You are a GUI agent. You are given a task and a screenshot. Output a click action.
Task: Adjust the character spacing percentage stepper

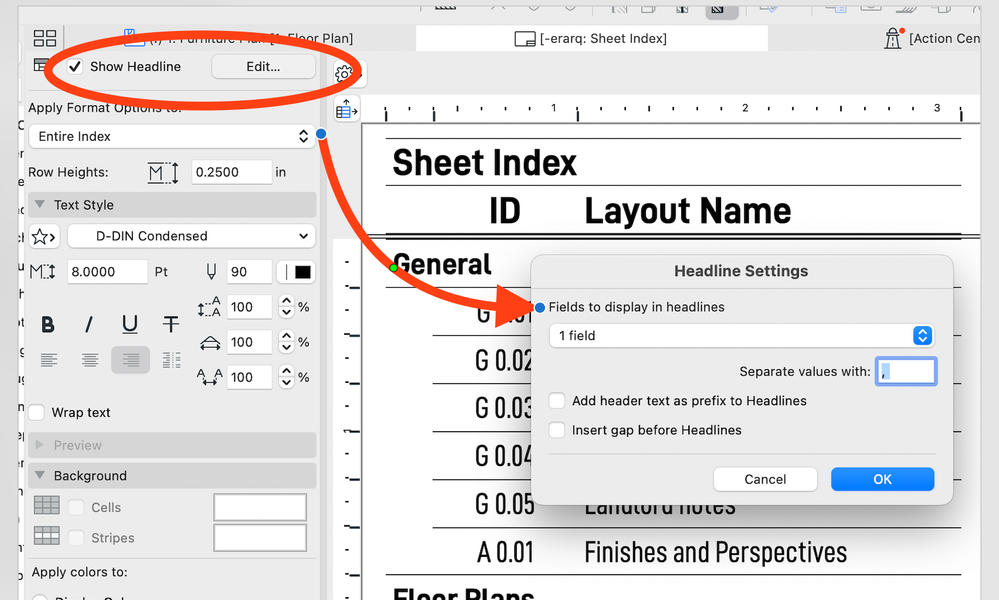[x=286, y=377]
